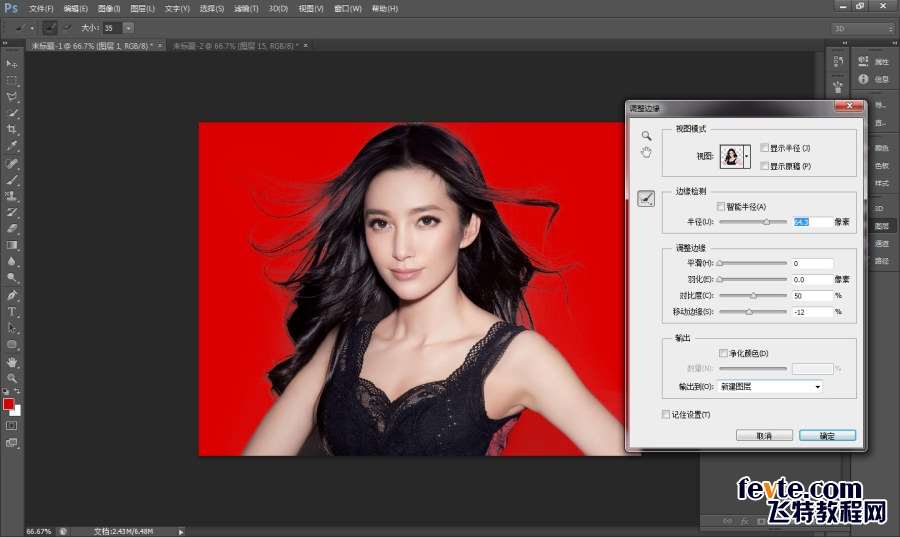Select the Shape tool in the toolbox

tap(11, 344)
